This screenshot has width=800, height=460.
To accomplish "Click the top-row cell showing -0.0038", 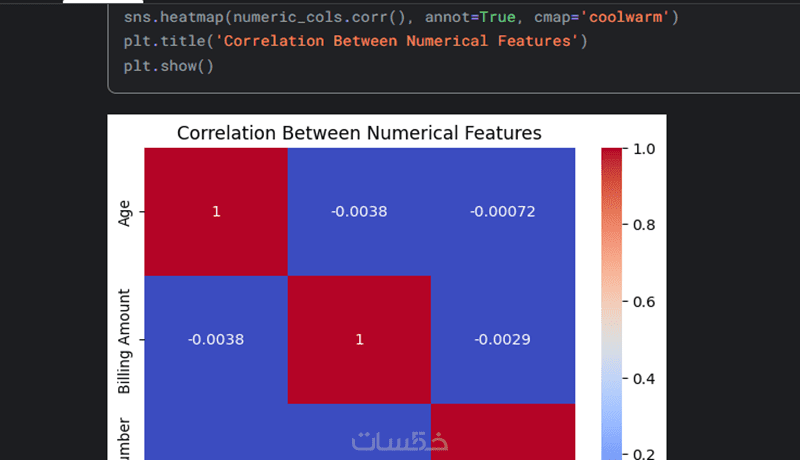I will 359,212.
